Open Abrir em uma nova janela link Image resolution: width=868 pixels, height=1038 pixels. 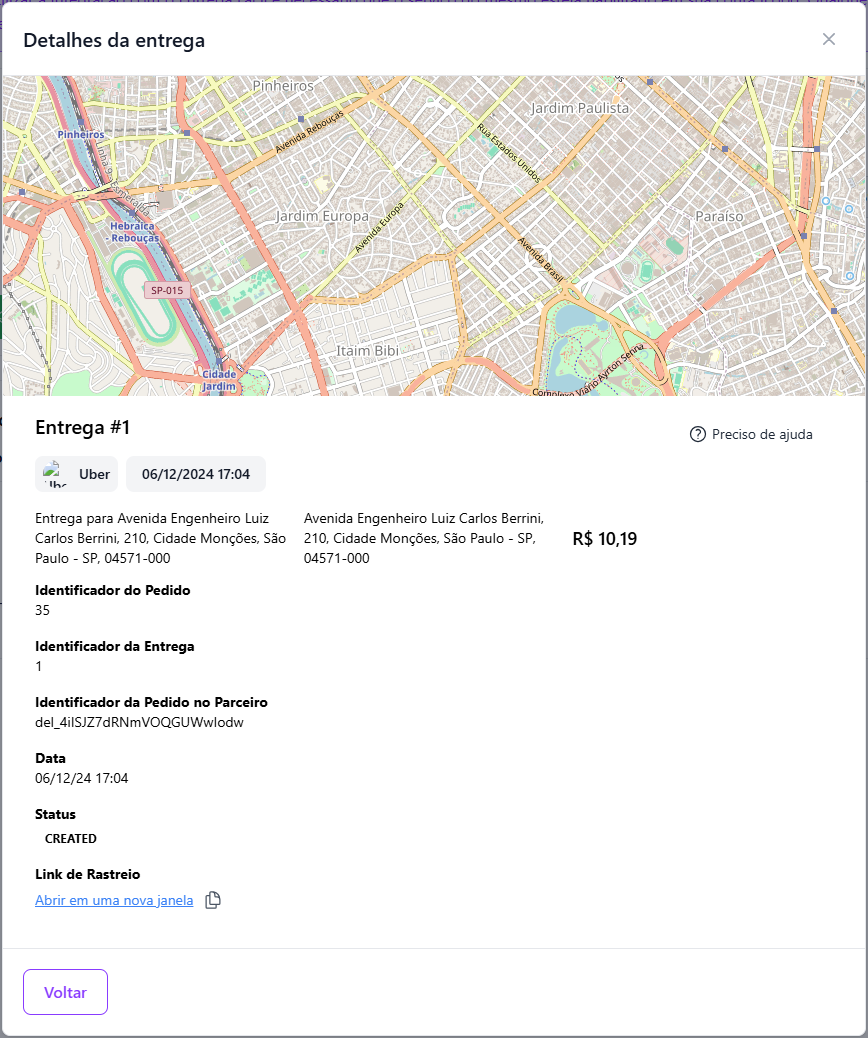point(114,900)
